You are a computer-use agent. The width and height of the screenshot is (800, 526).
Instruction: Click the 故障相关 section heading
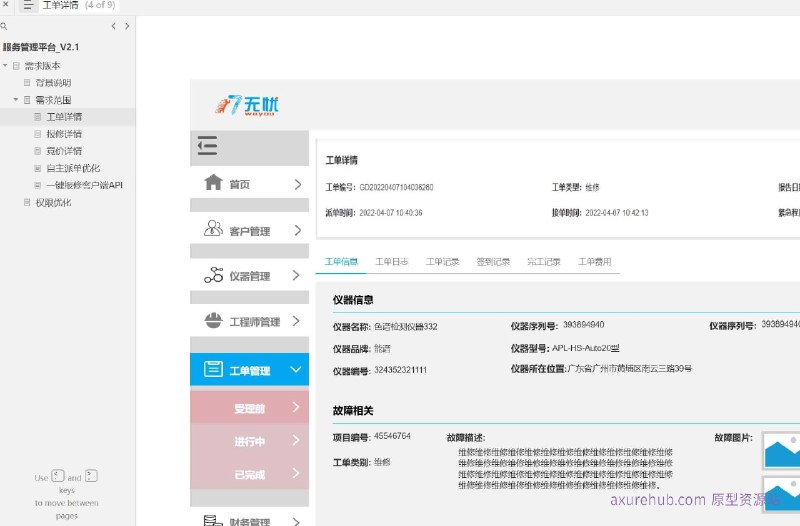[x=353, y=411]
